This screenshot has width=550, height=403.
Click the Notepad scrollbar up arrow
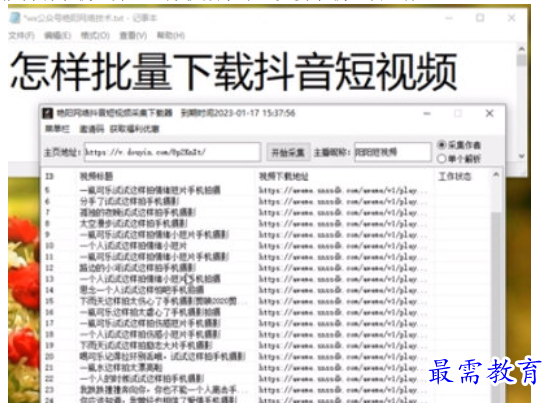point(522,49)
